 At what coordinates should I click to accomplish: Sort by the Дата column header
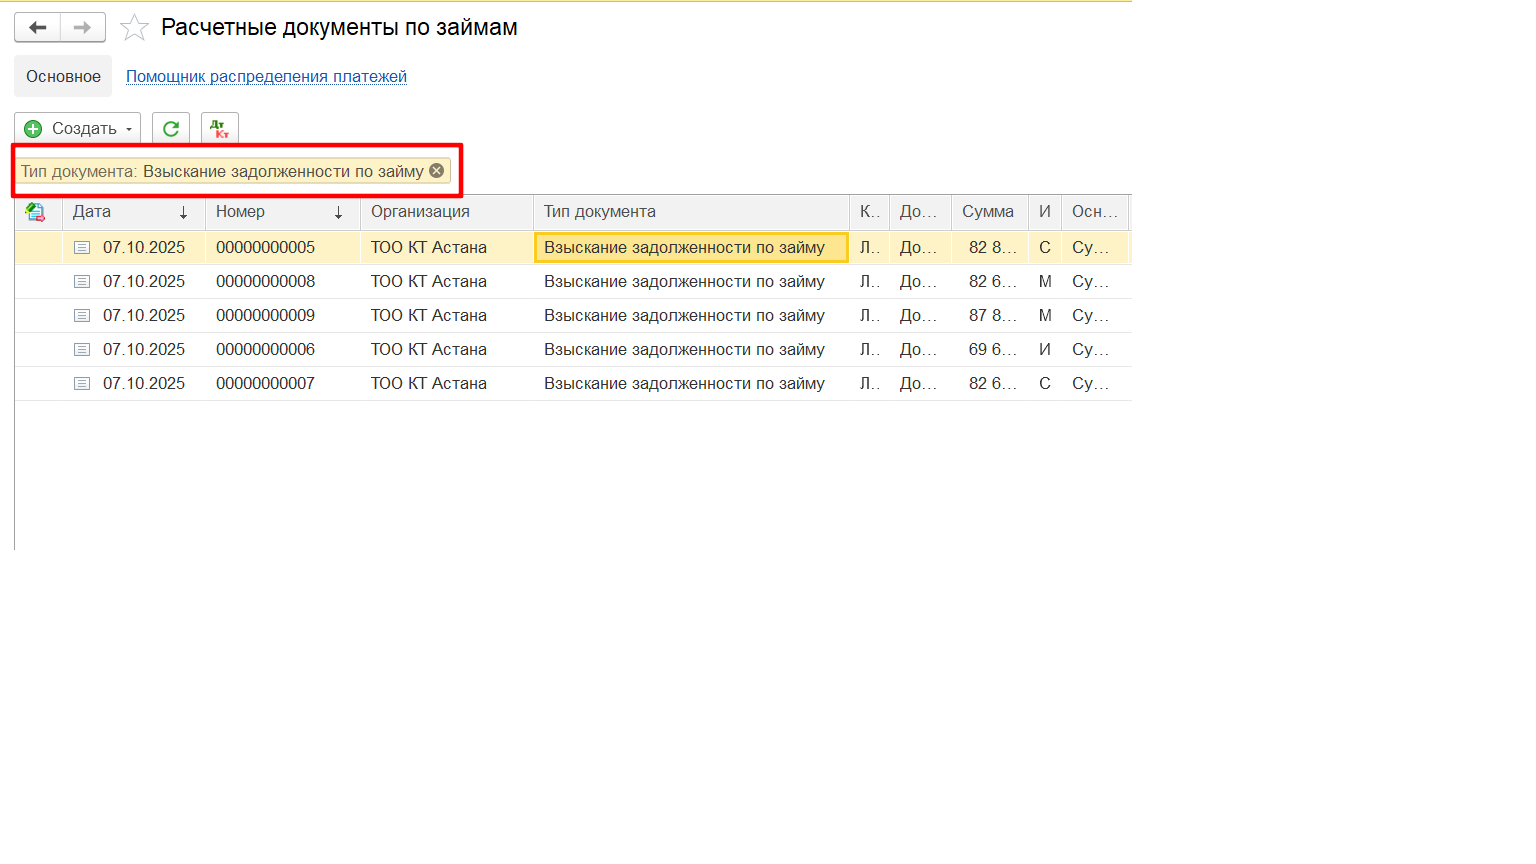click(x=133, y=212)
